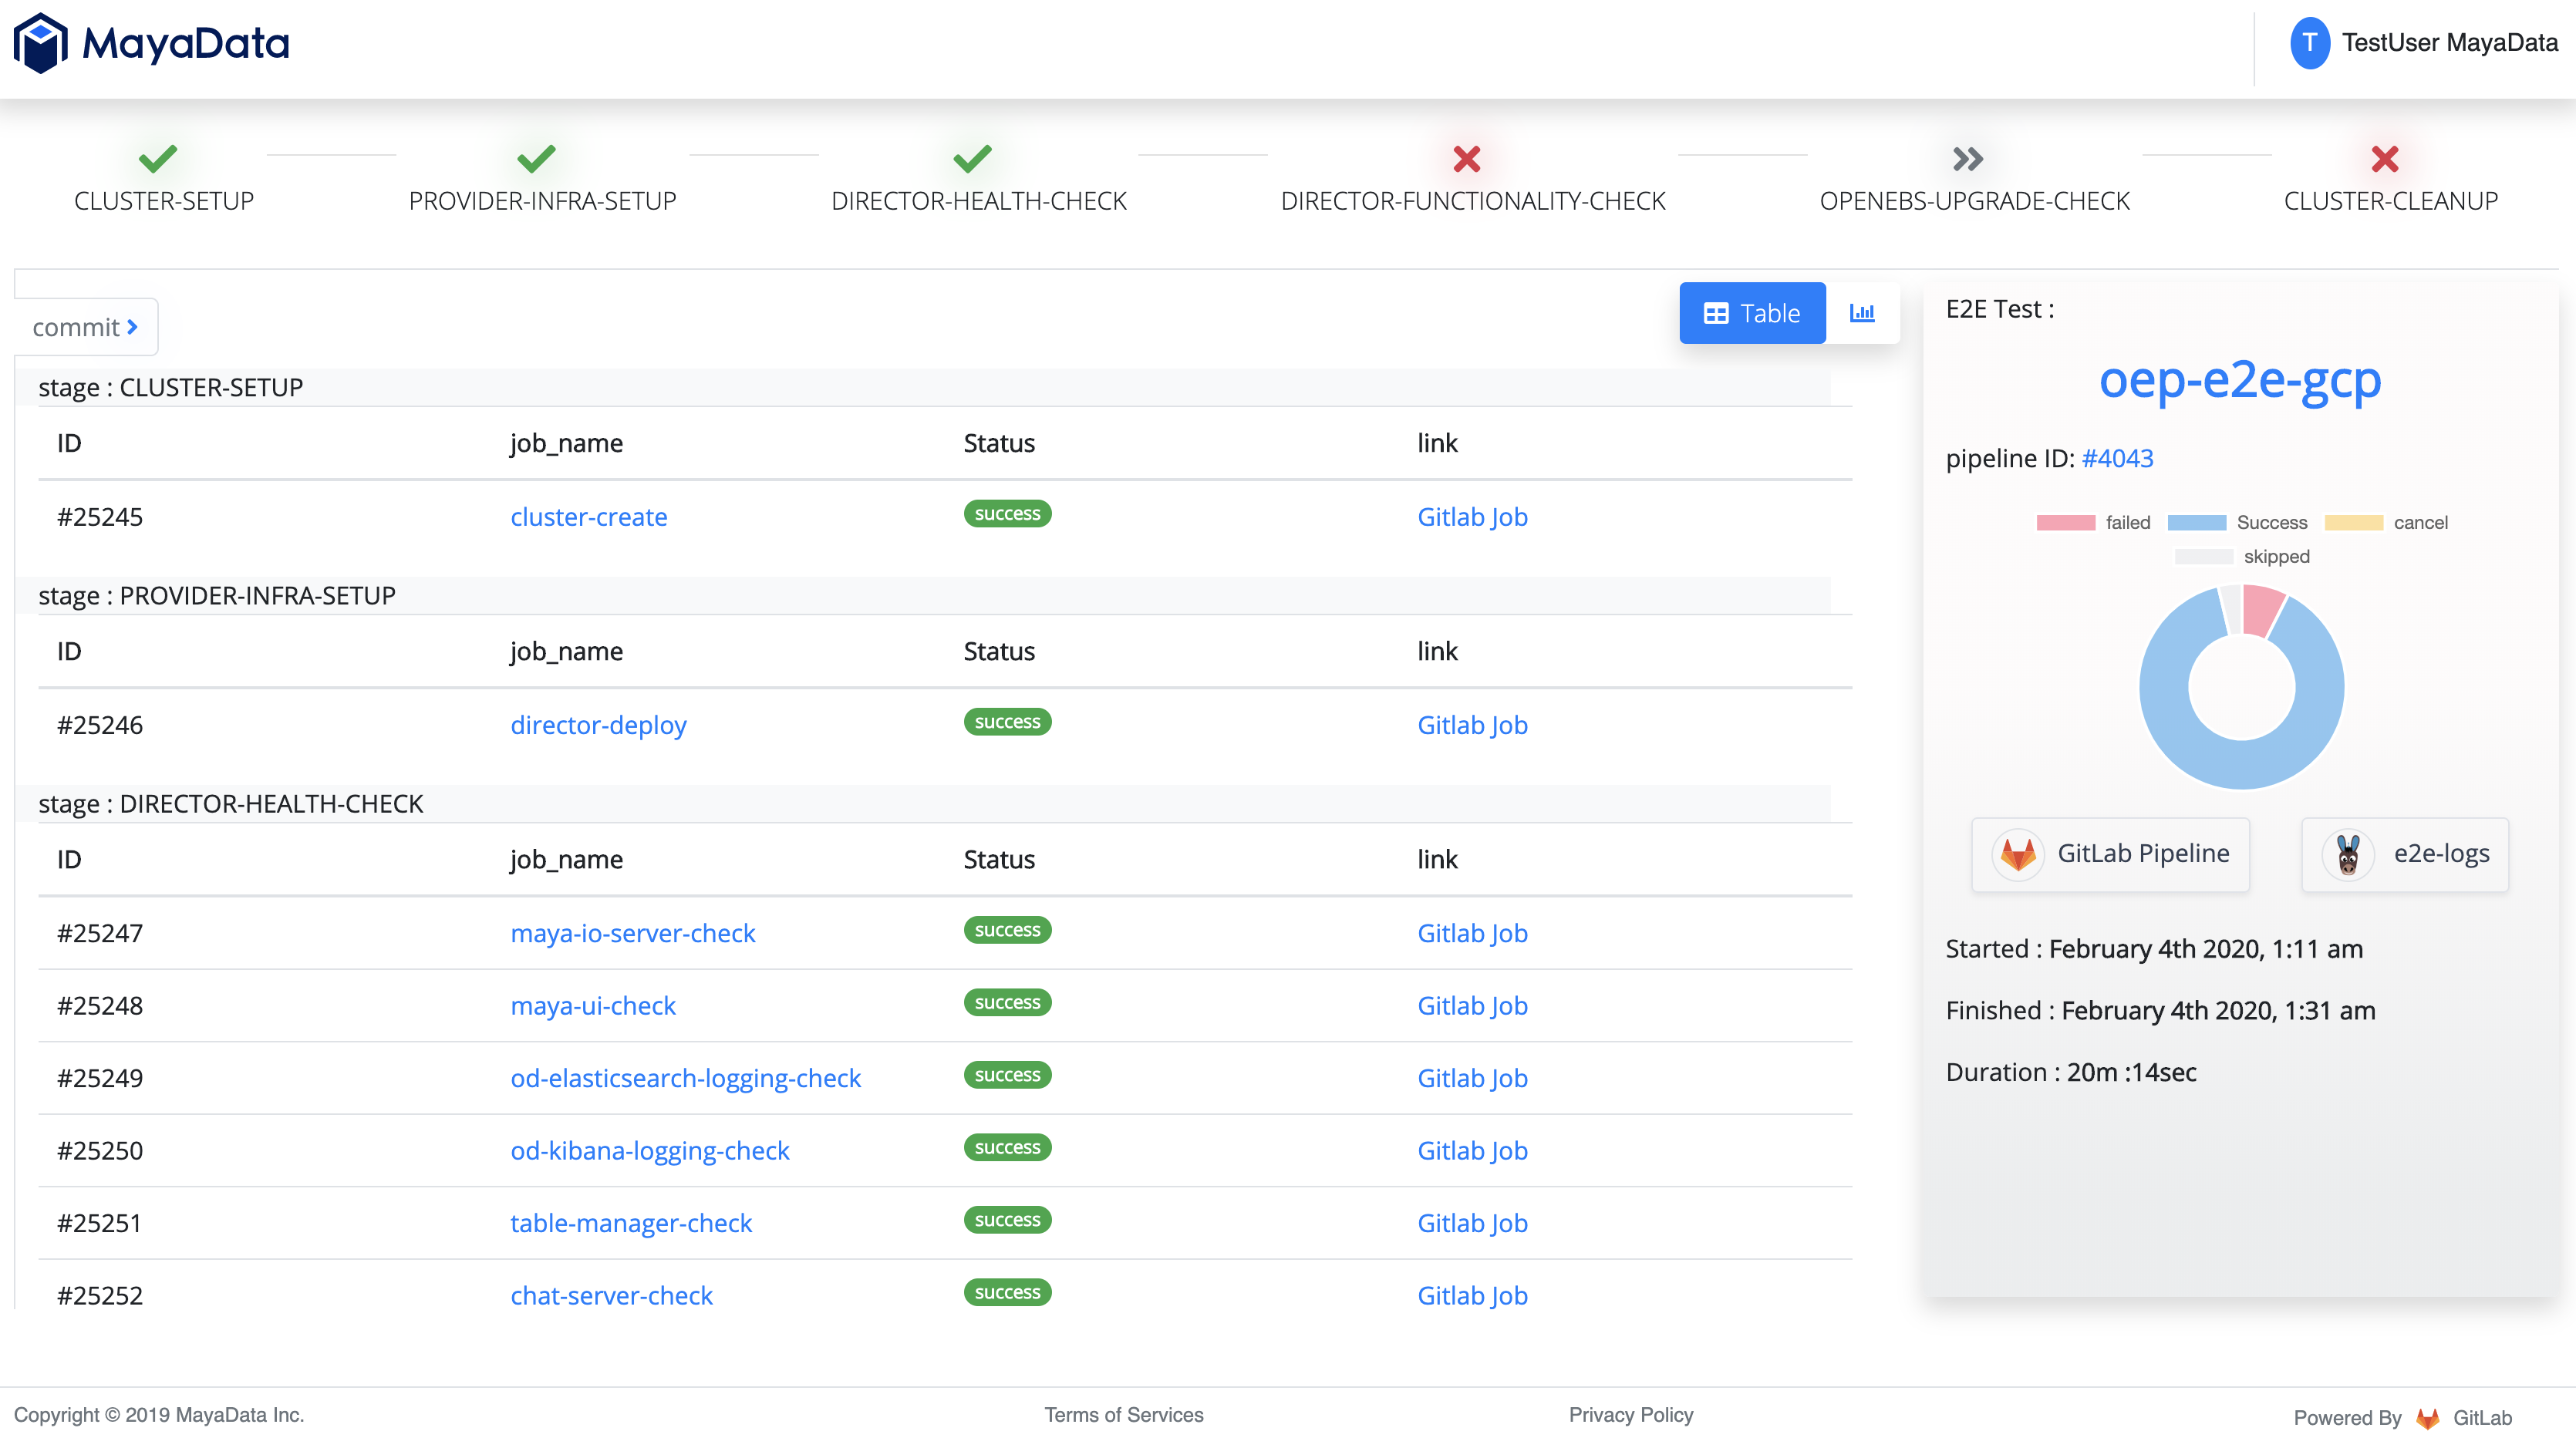Open the GitLab Pipeline button
Image resolution: width=2576 pixels, height=1448 pixels.
coord(2110,854)
